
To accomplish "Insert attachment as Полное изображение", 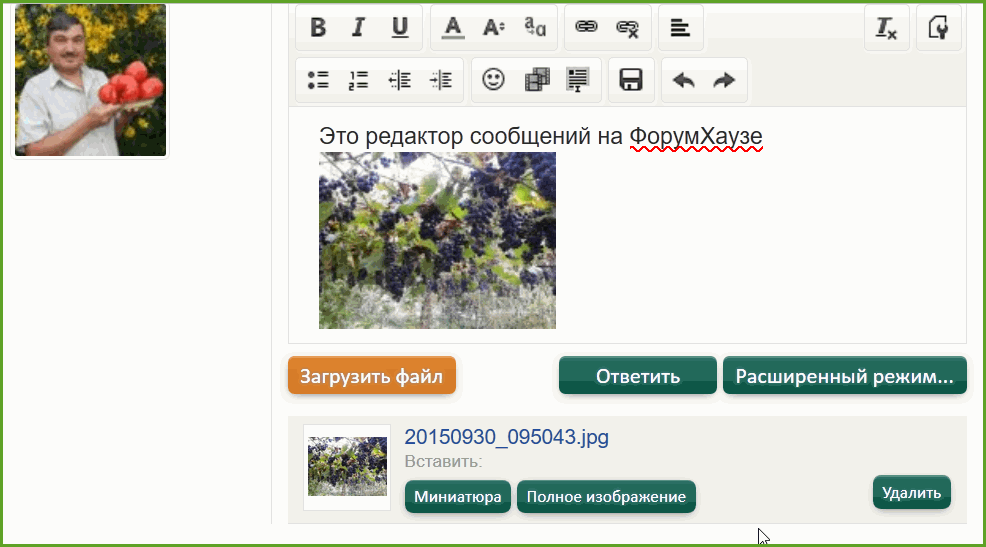I will 606,497.
